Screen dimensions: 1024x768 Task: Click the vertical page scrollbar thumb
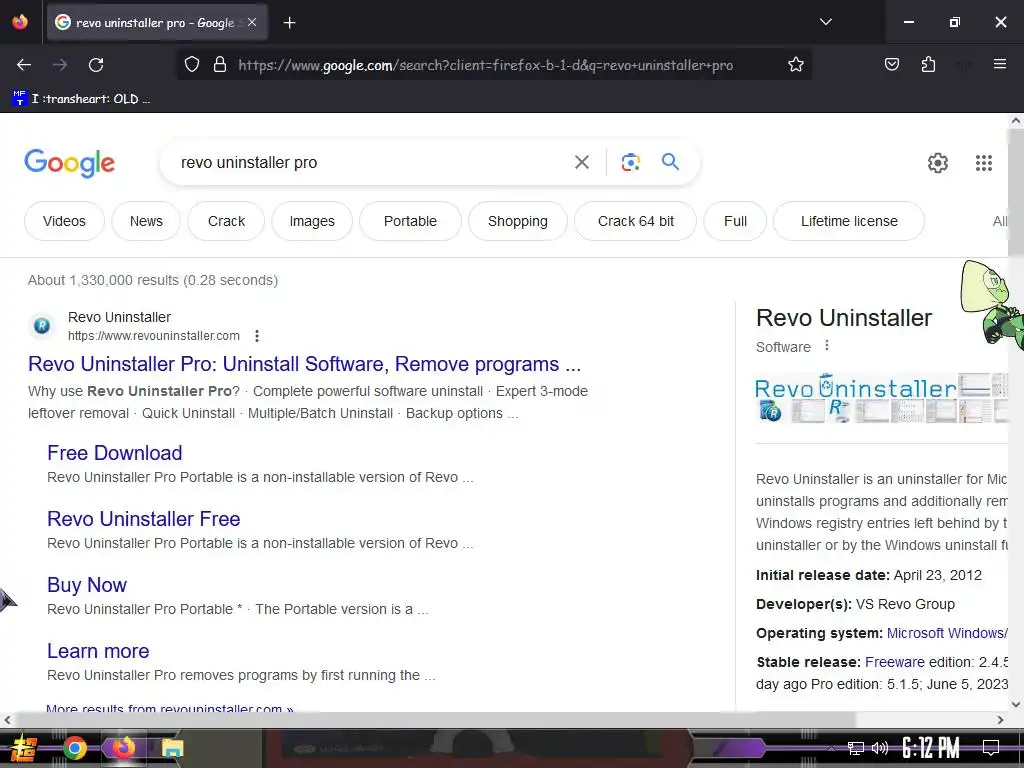point(1016,193)
